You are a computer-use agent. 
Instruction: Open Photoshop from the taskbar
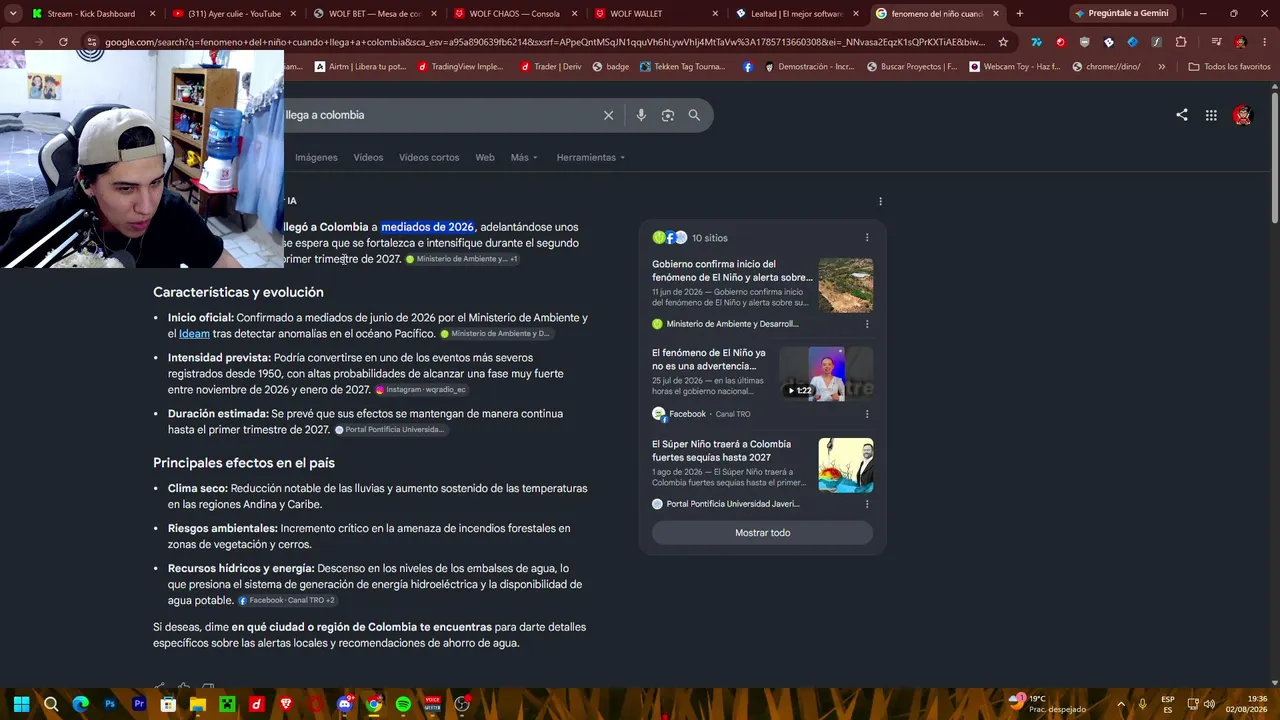pyautogui.click(x=110, y=704)
